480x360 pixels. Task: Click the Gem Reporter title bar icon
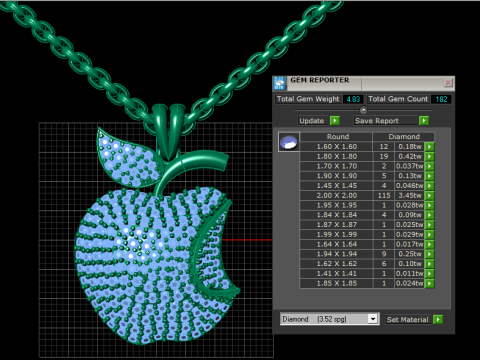pyautogui.click(x=280, y=83)
